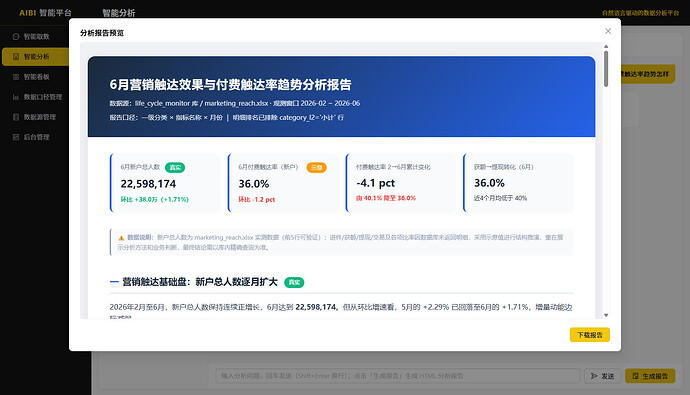Close the 分析报告预览 dialog
690x395 pixels.
tap(608, 31)
